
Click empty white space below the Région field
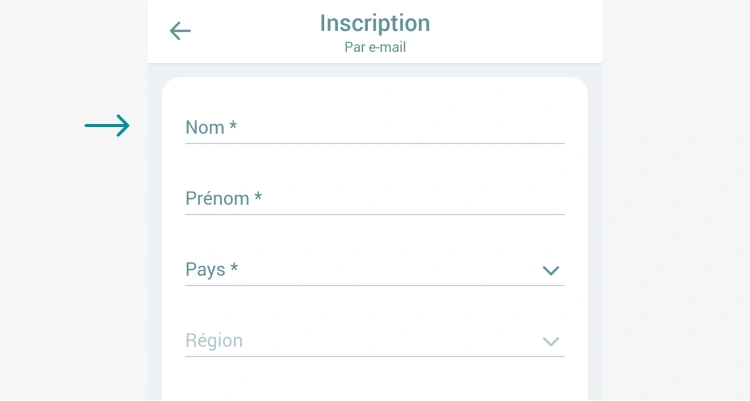click(x=375, y=380)
